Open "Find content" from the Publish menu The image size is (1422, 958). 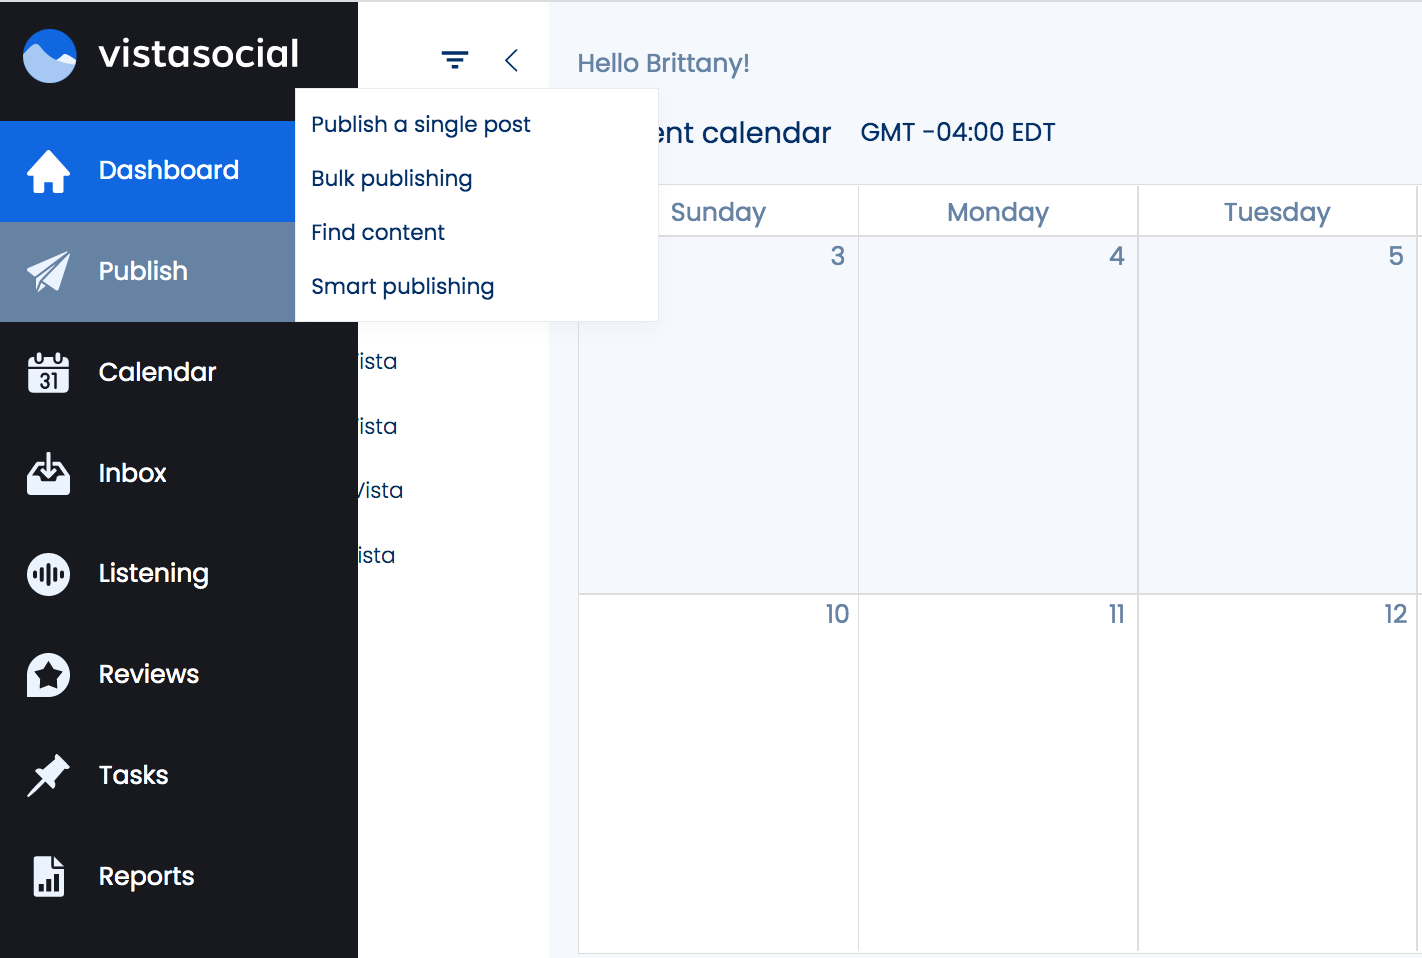(x=377, y=232)
